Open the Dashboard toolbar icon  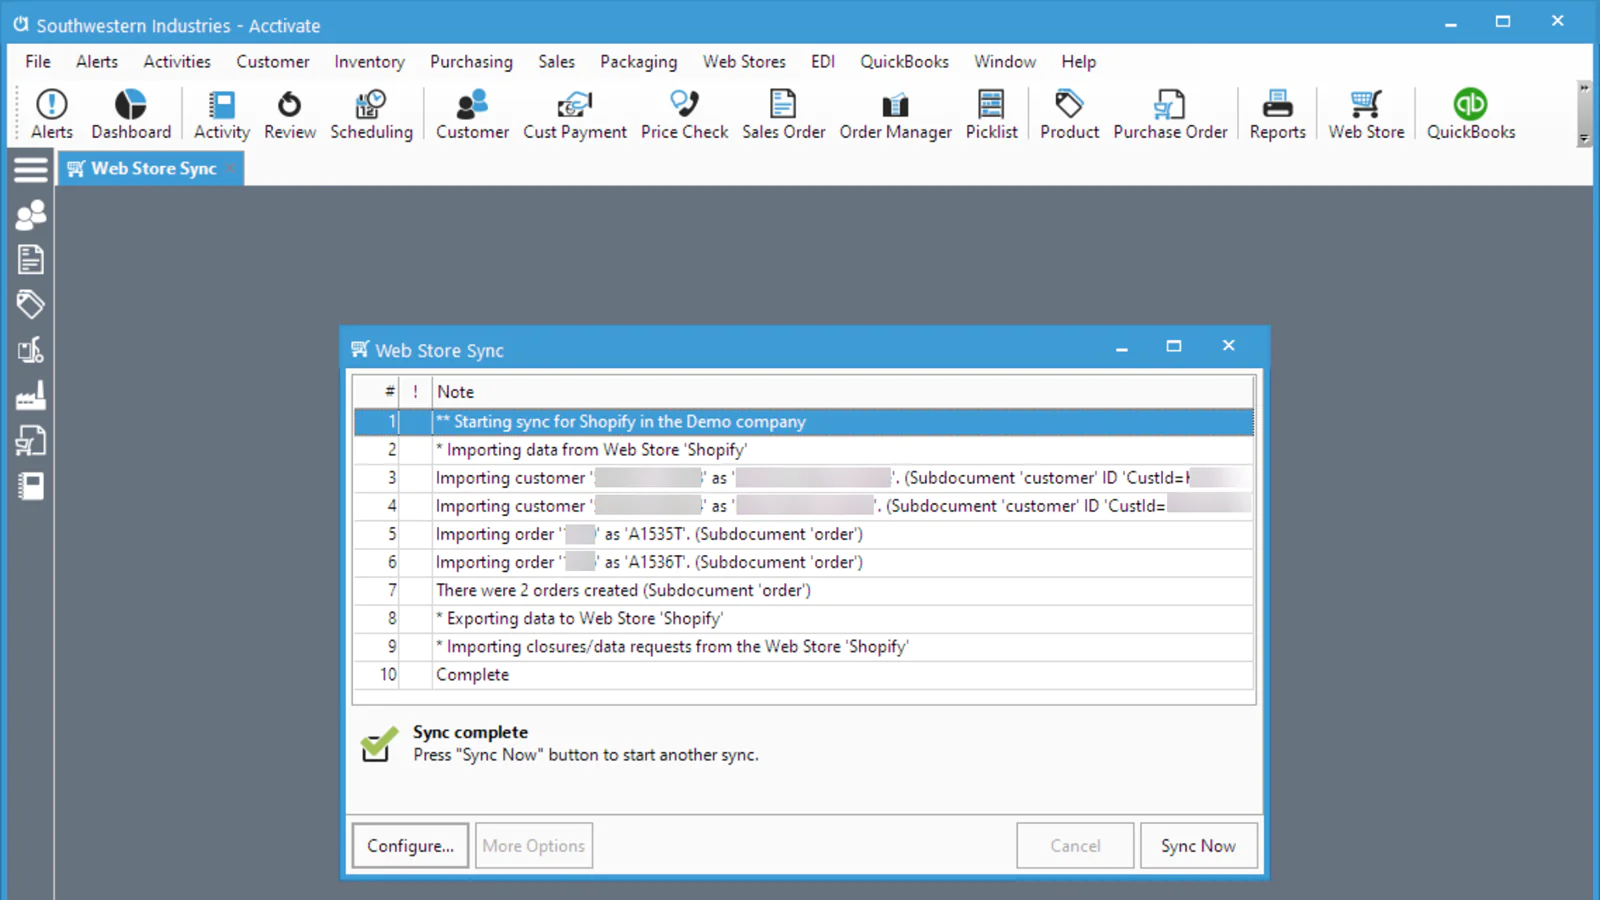pyautogui.click(x=131, y=114)
